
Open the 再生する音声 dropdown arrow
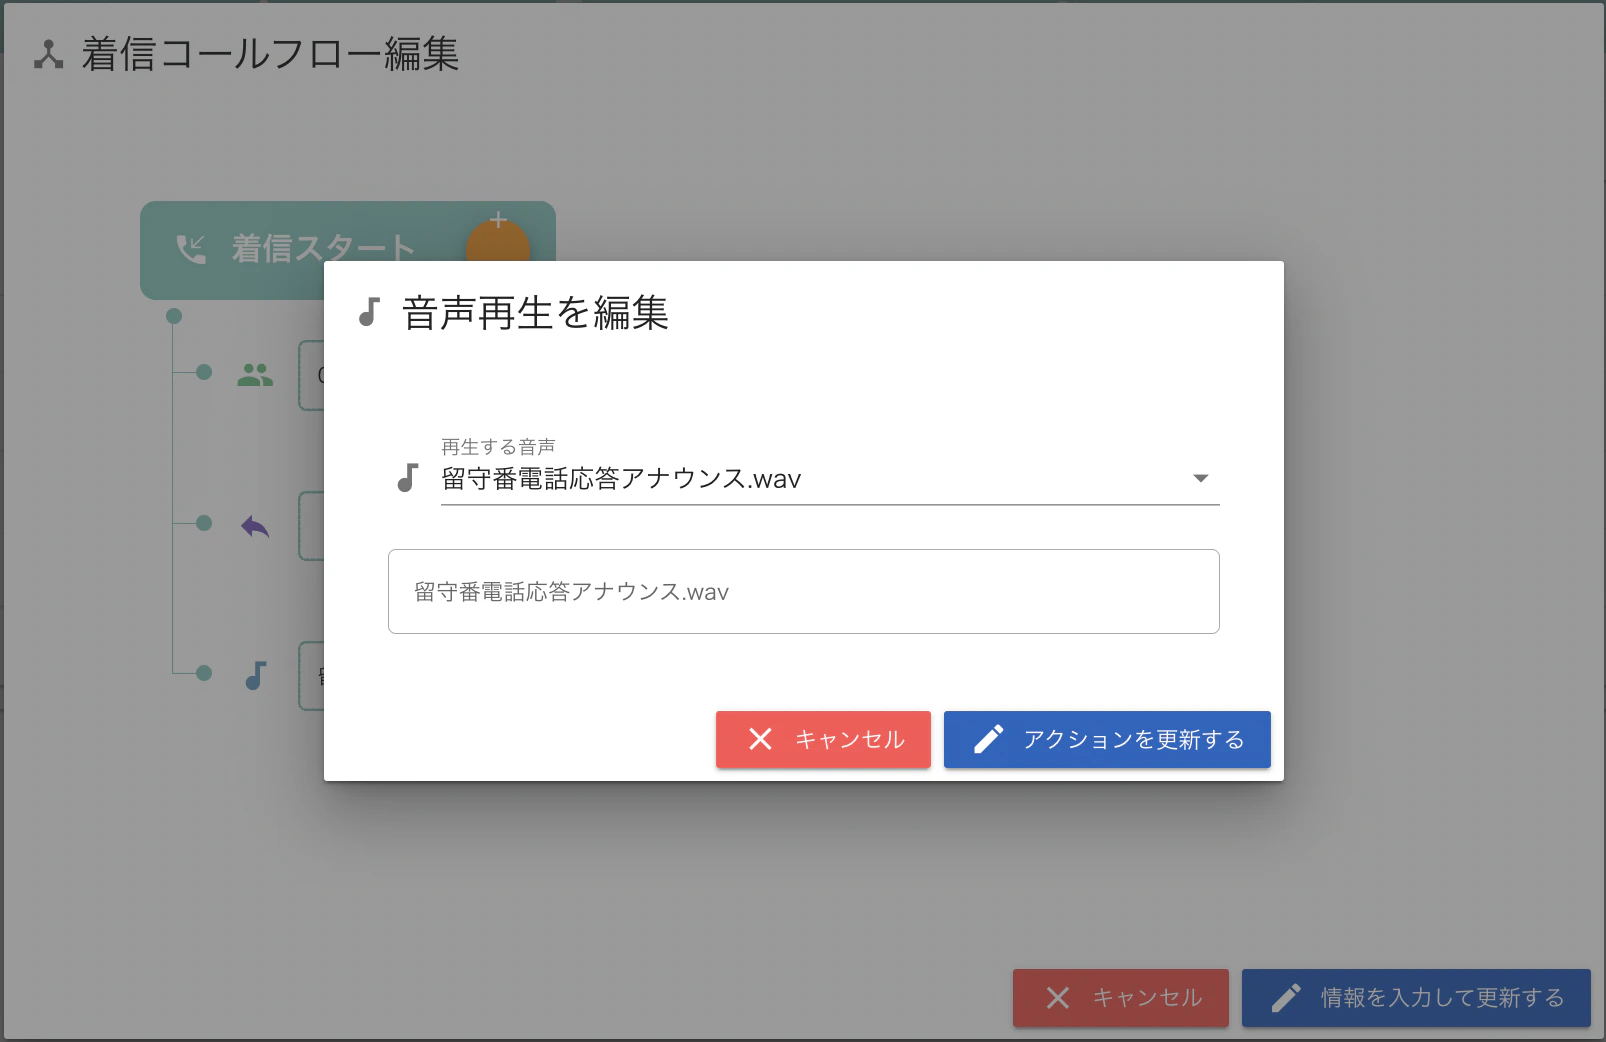point(1201,479)
